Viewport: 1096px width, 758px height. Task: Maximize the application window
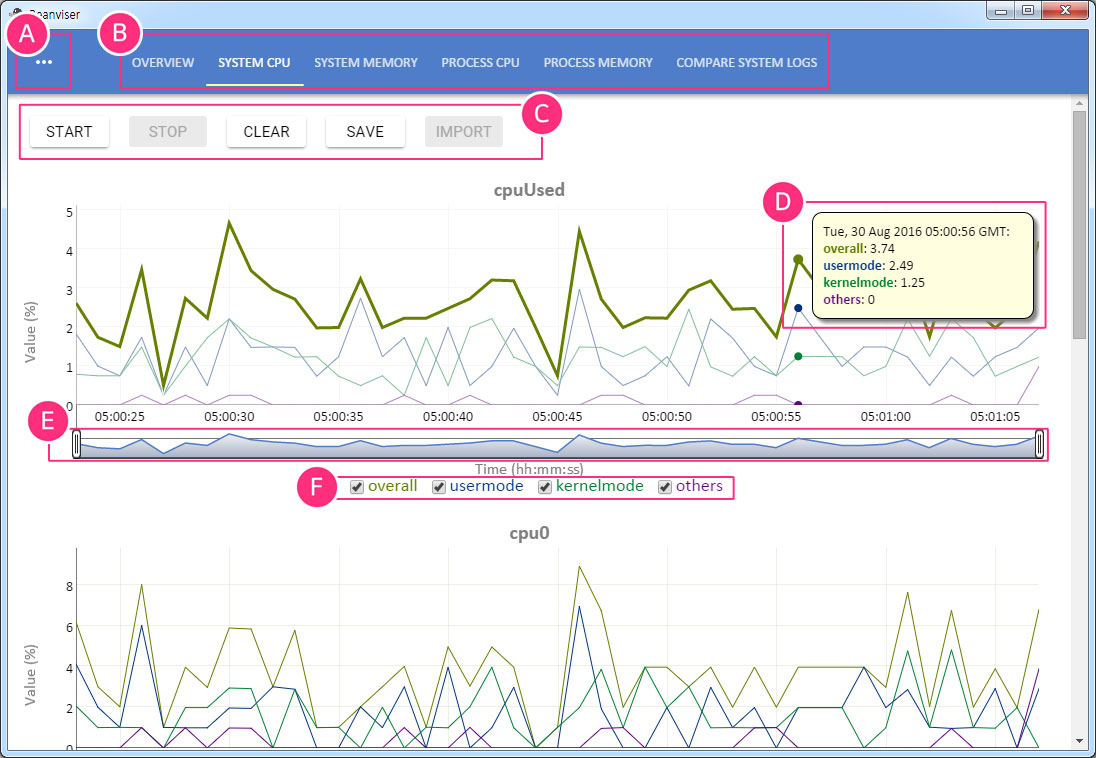coord(1027,12)
